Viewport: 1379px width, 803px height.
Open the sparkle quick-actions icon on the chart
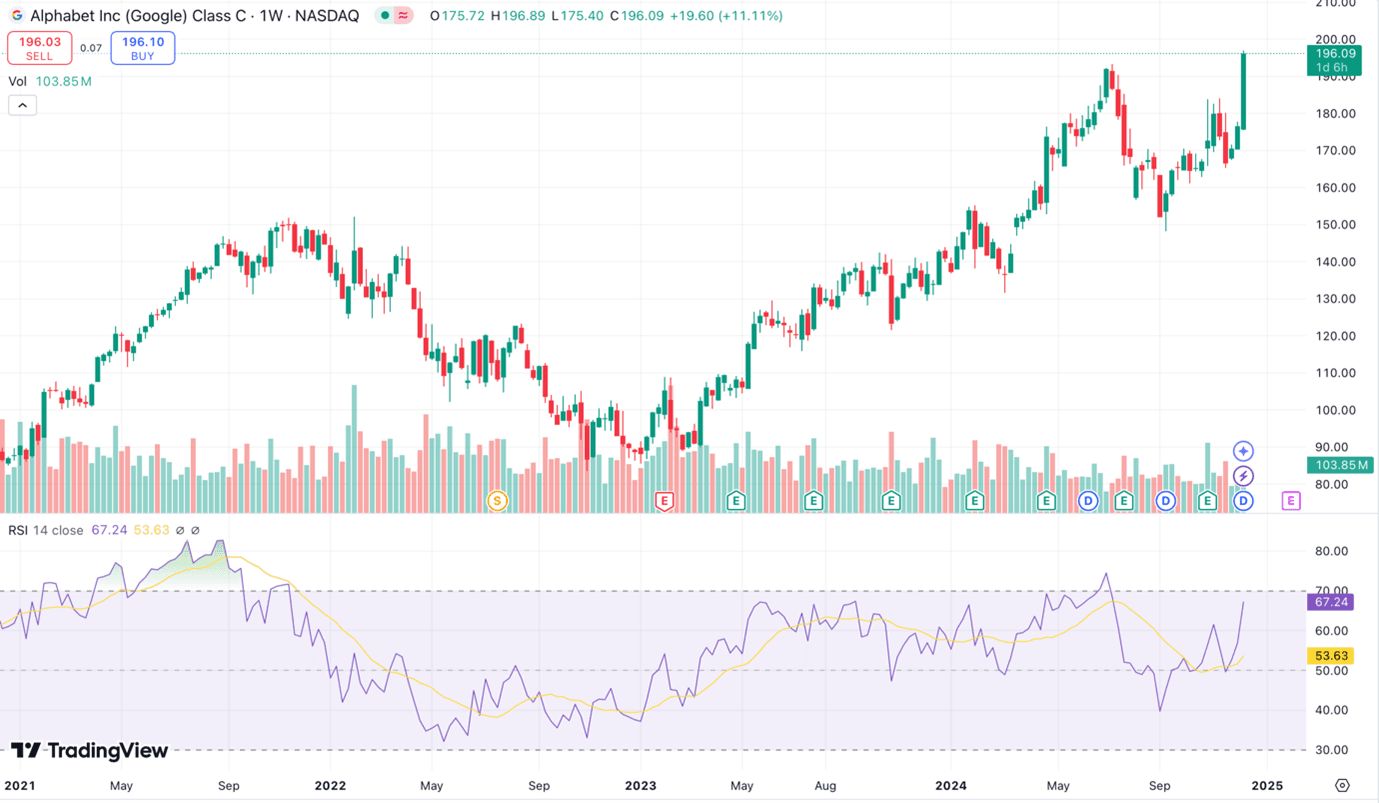(x=1243, y=450)
